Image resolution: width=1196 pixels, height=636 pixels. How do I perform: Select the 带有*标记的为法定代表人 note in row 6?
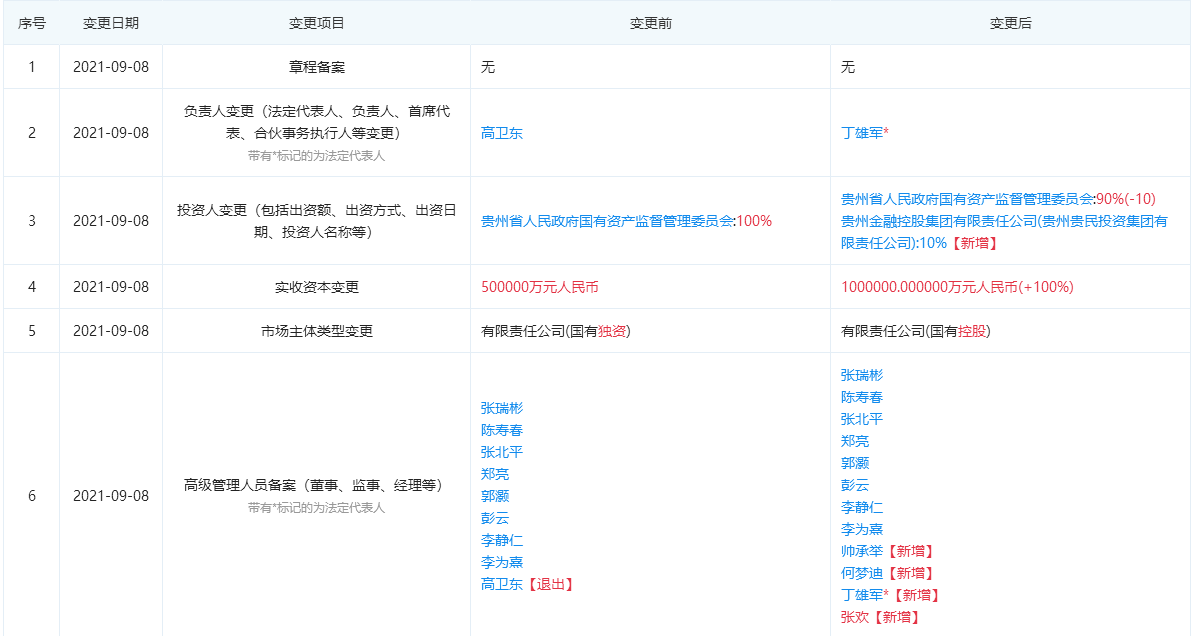click(317, 508)
